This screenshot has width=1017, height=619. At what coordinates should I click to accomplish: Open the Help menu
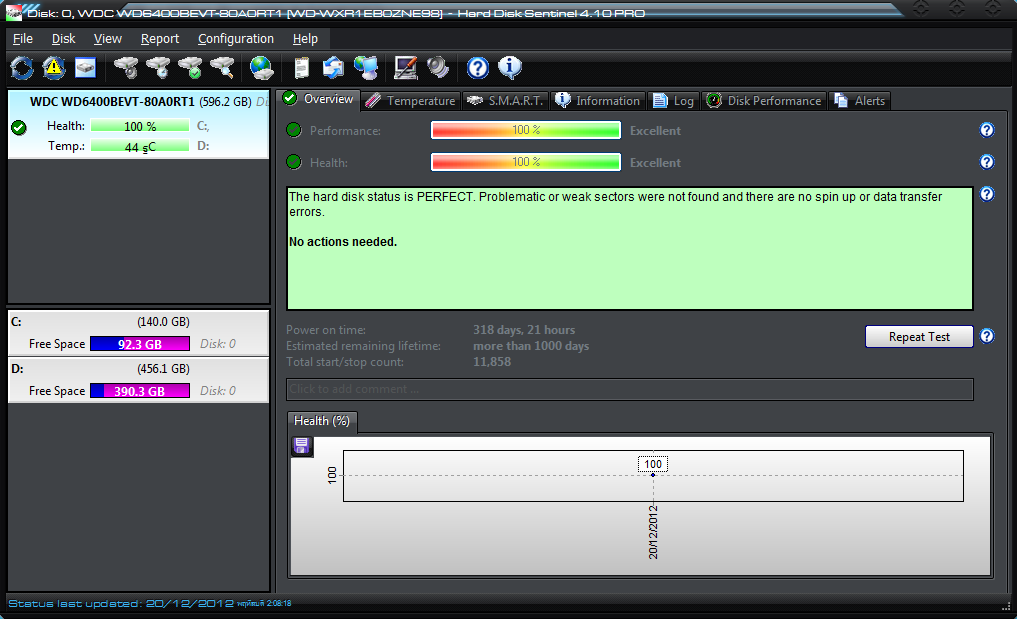coord(305,39)
